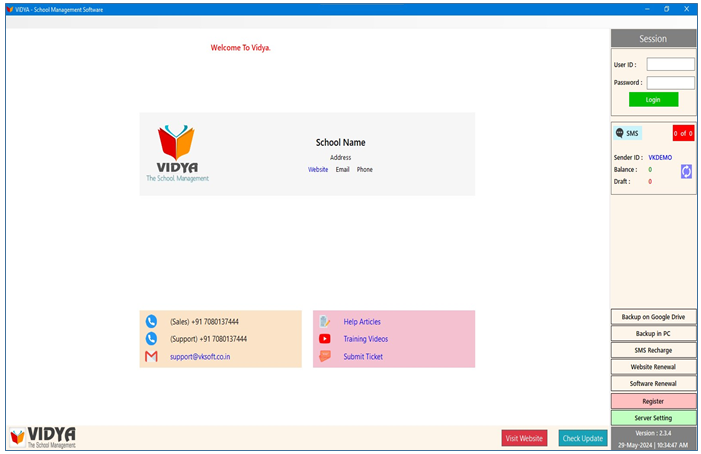
Task: Click the Website link under School Name
Action: pyautogui.click(x=318, y=169)
